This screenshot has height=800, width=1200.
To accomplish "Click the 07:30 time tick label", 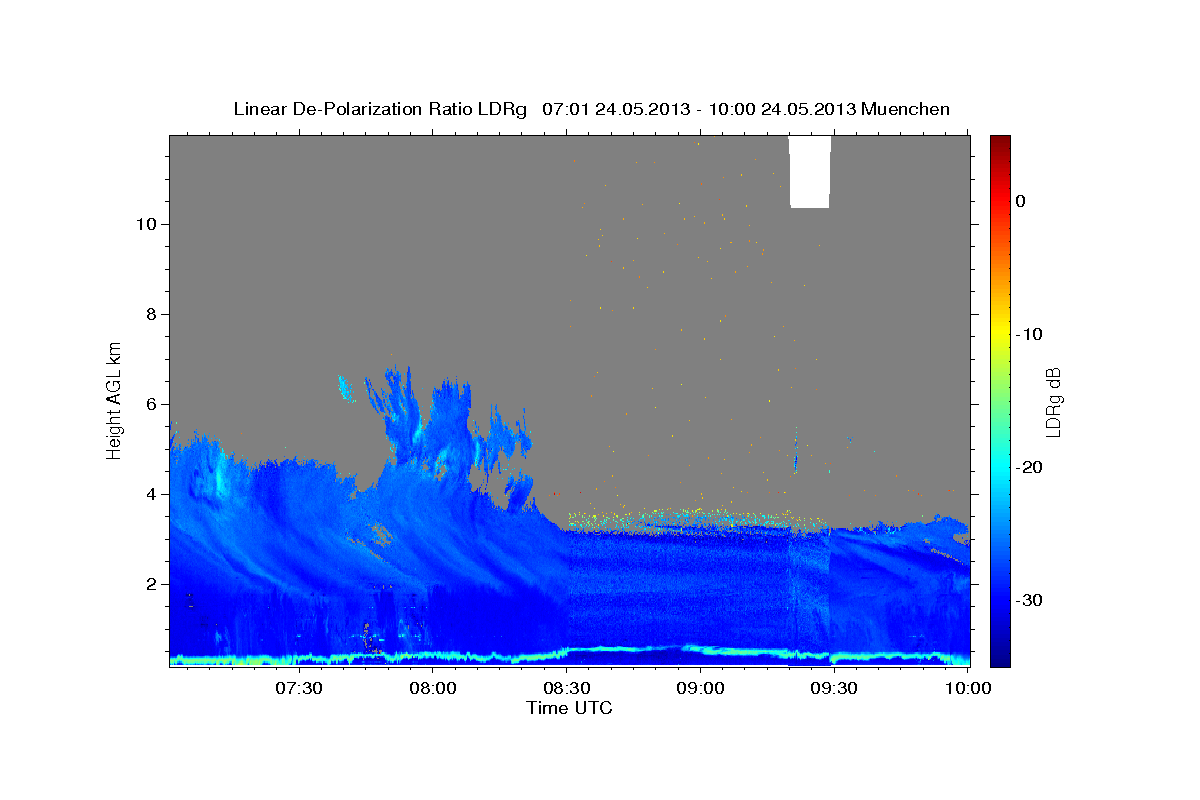I will point(300,688).
